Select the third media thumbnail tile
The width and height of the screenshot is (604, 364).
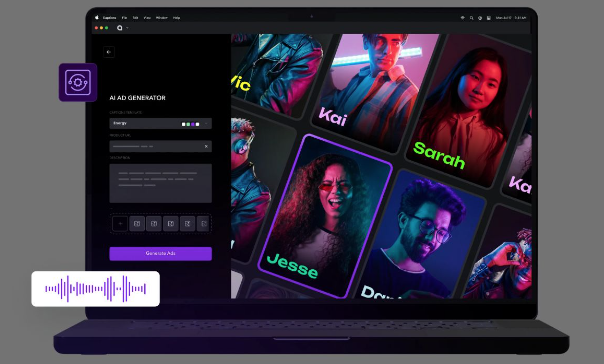point(171,223)
